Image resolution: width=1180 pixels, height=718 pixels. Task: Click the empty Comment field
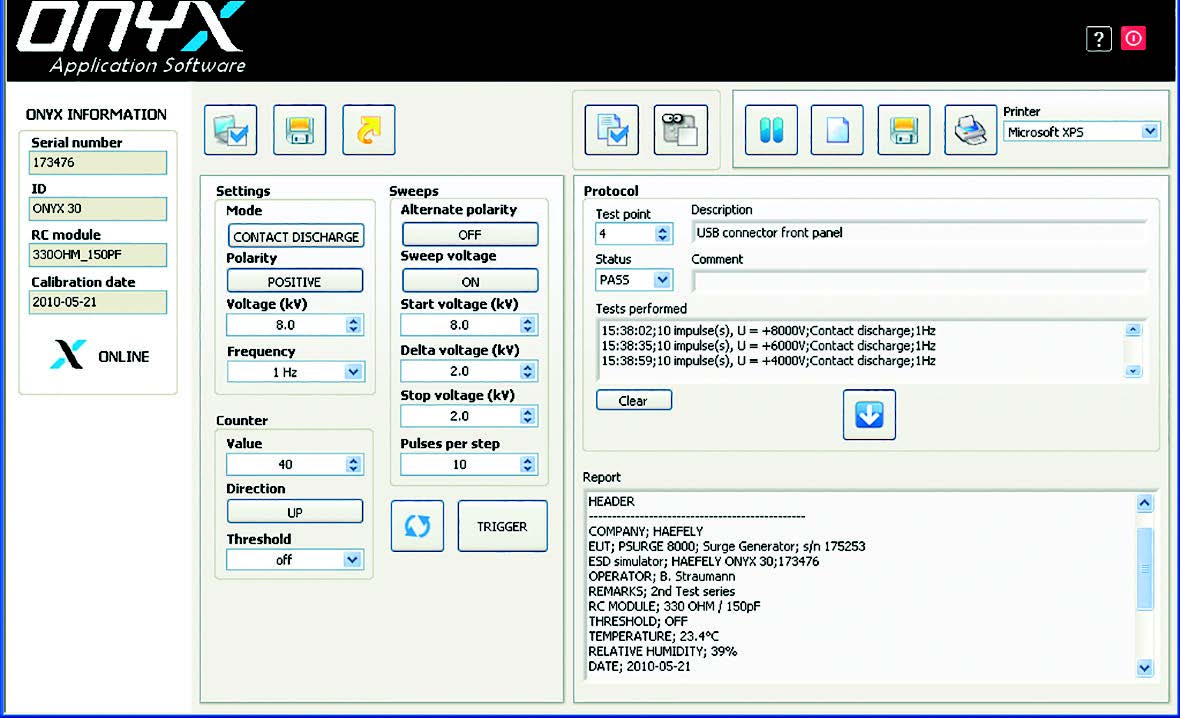click(920, 281)
